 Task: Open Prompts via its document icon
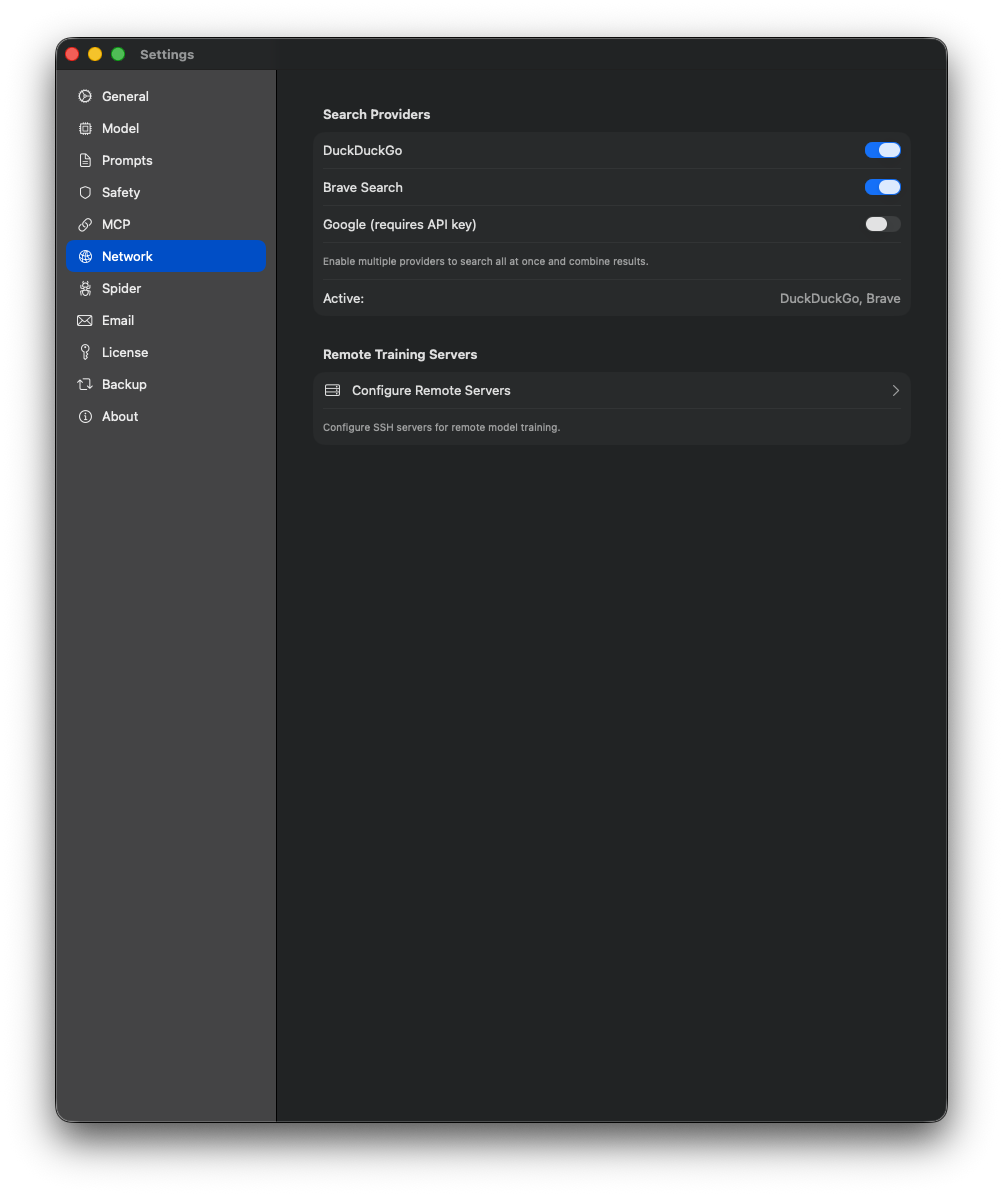click(86, 160)
